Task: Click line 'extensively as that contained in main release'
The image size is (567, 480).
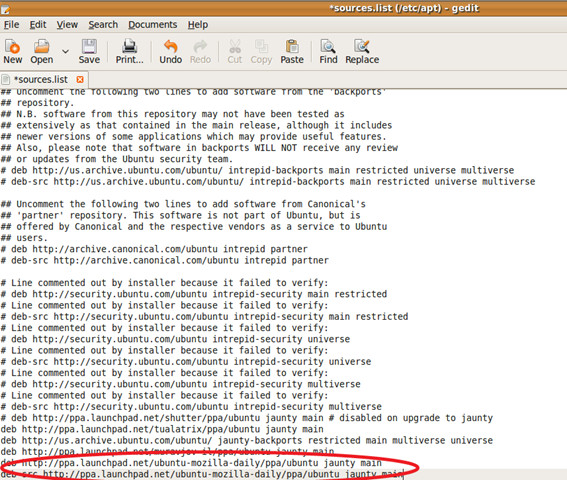Action: click(x=196, y=126)
